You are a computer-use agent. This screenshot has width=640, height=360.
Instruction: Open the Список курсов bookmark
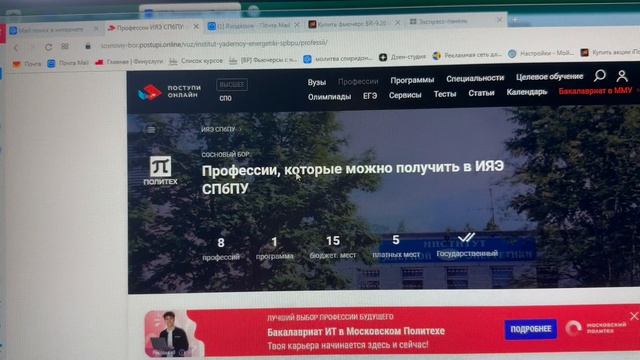pyautogui.click(x=196, y=61)
